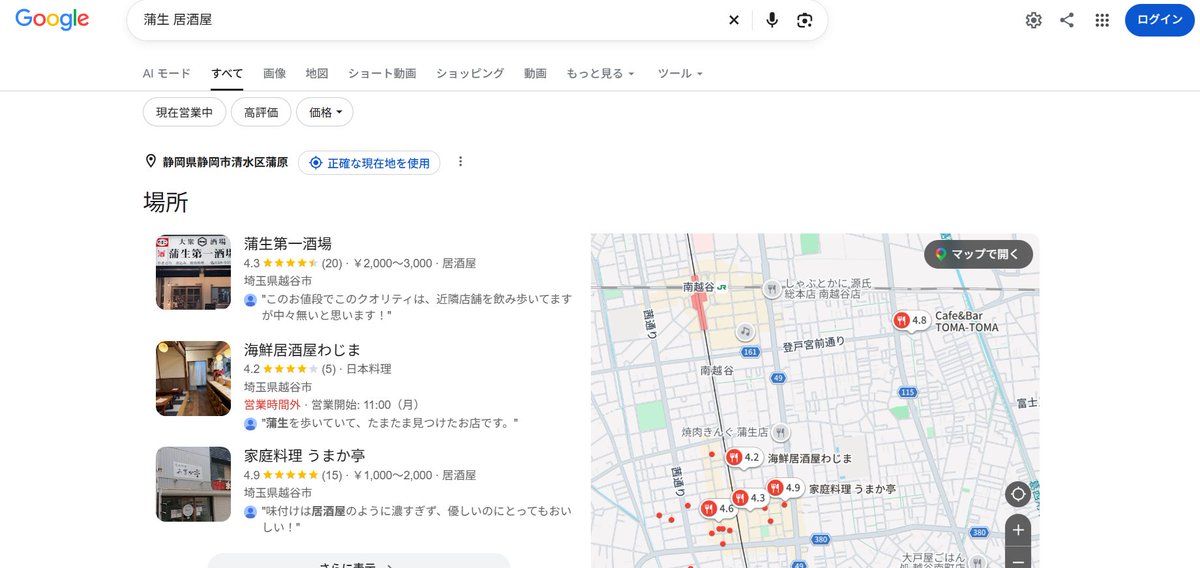Viewport: 1200px width, 568px height.
Task: Click the 焼肉きんぐ 蒲生店 map marker
Action: click(781, 433)
